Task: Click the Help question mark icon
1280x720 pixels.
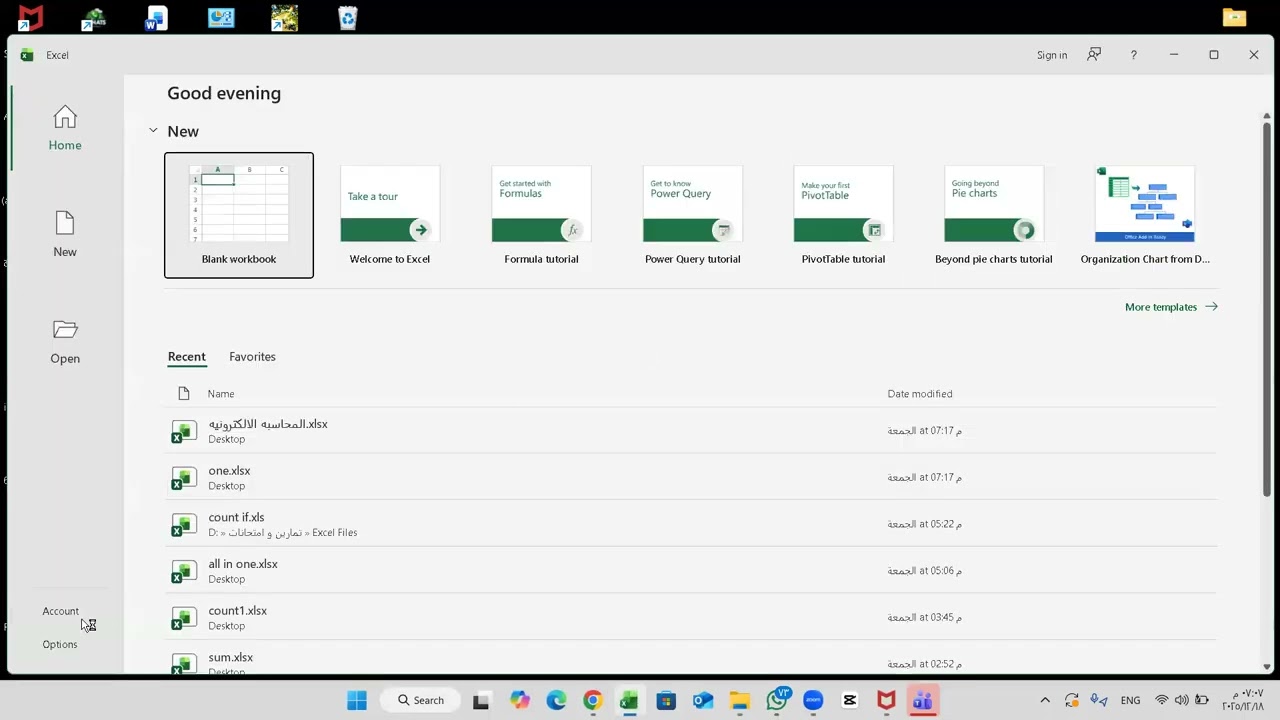Action: click(x=1133, y=55)
